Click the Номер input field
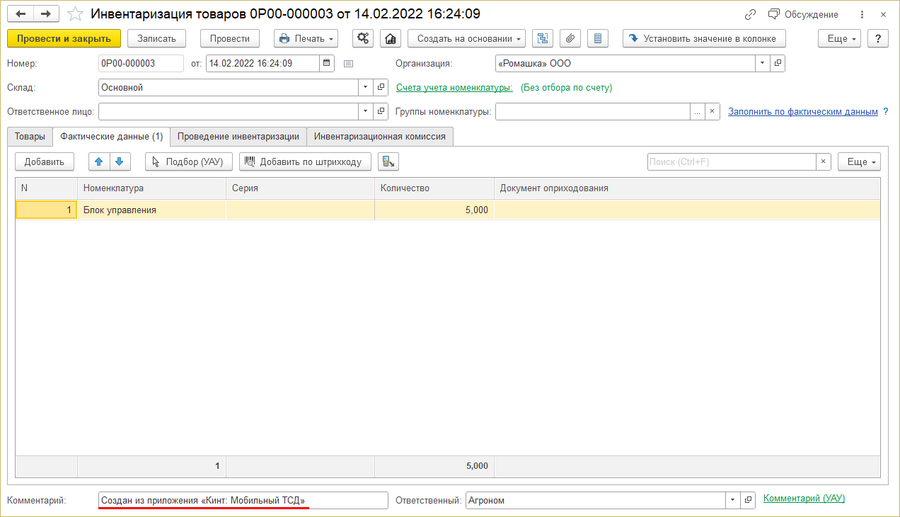Image resolution: width=900 pixels, height=517 pixels. (x=141, y=63)
